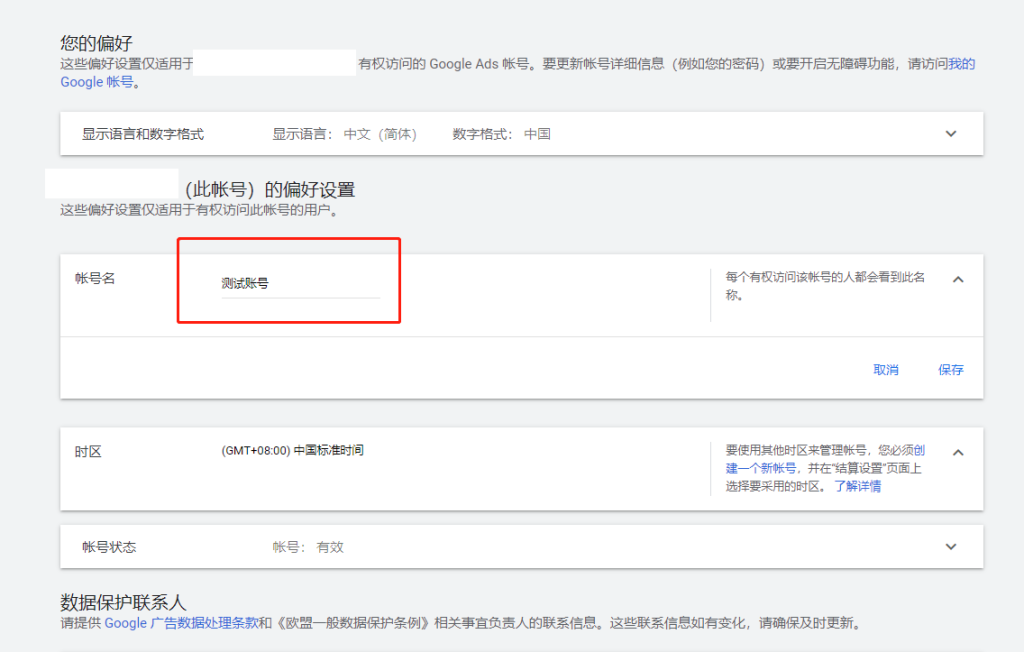Open the 了解详情 link
1024x652 pixels.
[858, 487]
